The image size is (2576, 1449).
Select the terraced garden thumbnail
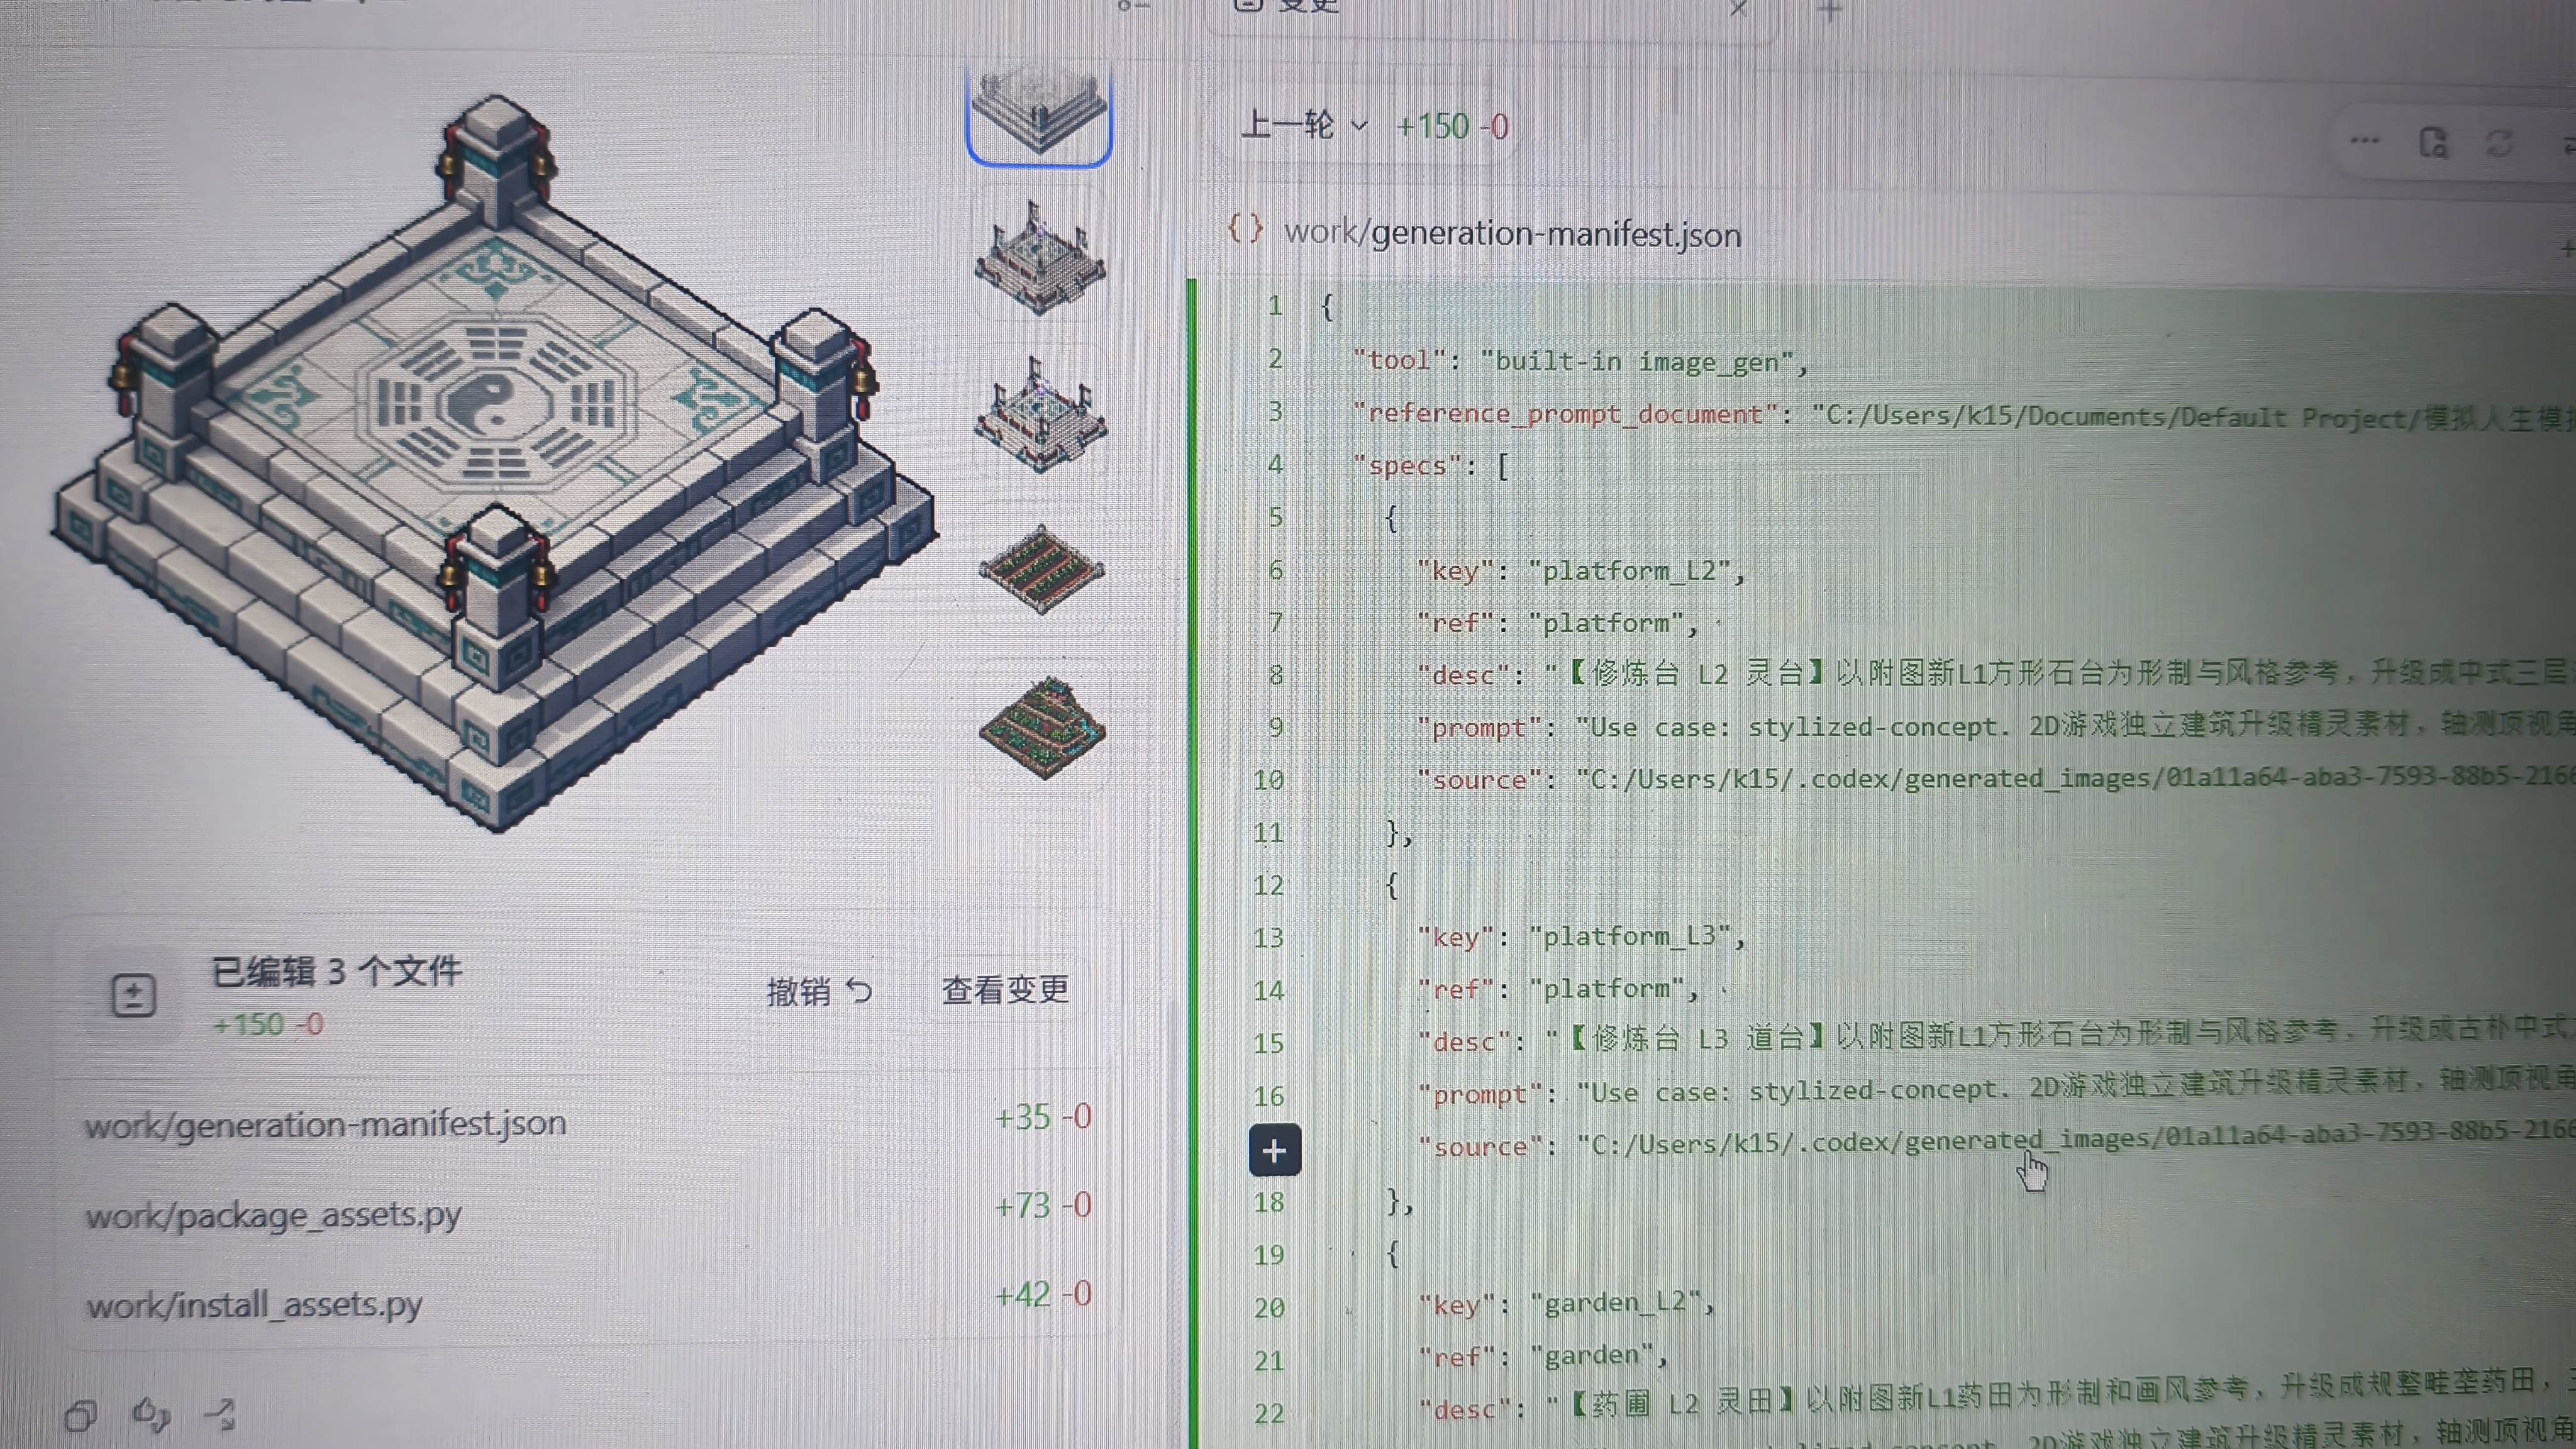[x=1042, y=727]
